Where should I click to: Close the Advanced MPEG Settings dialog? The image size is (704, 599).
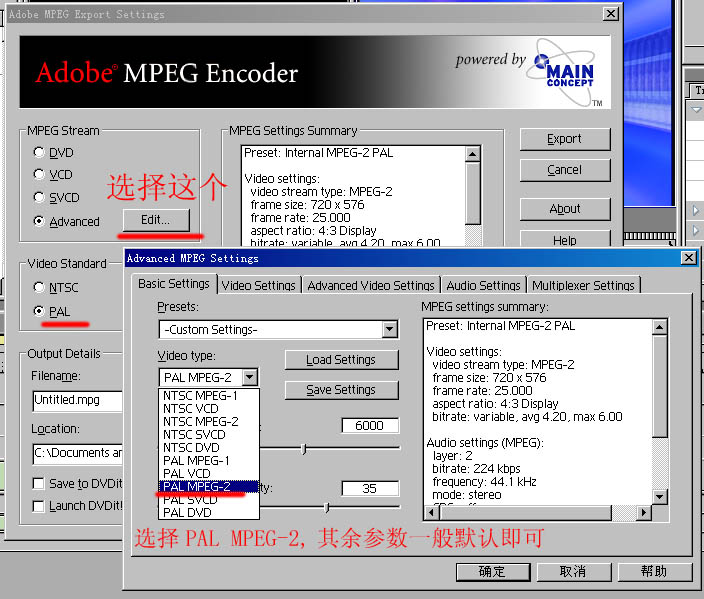[x=689, y=258]
